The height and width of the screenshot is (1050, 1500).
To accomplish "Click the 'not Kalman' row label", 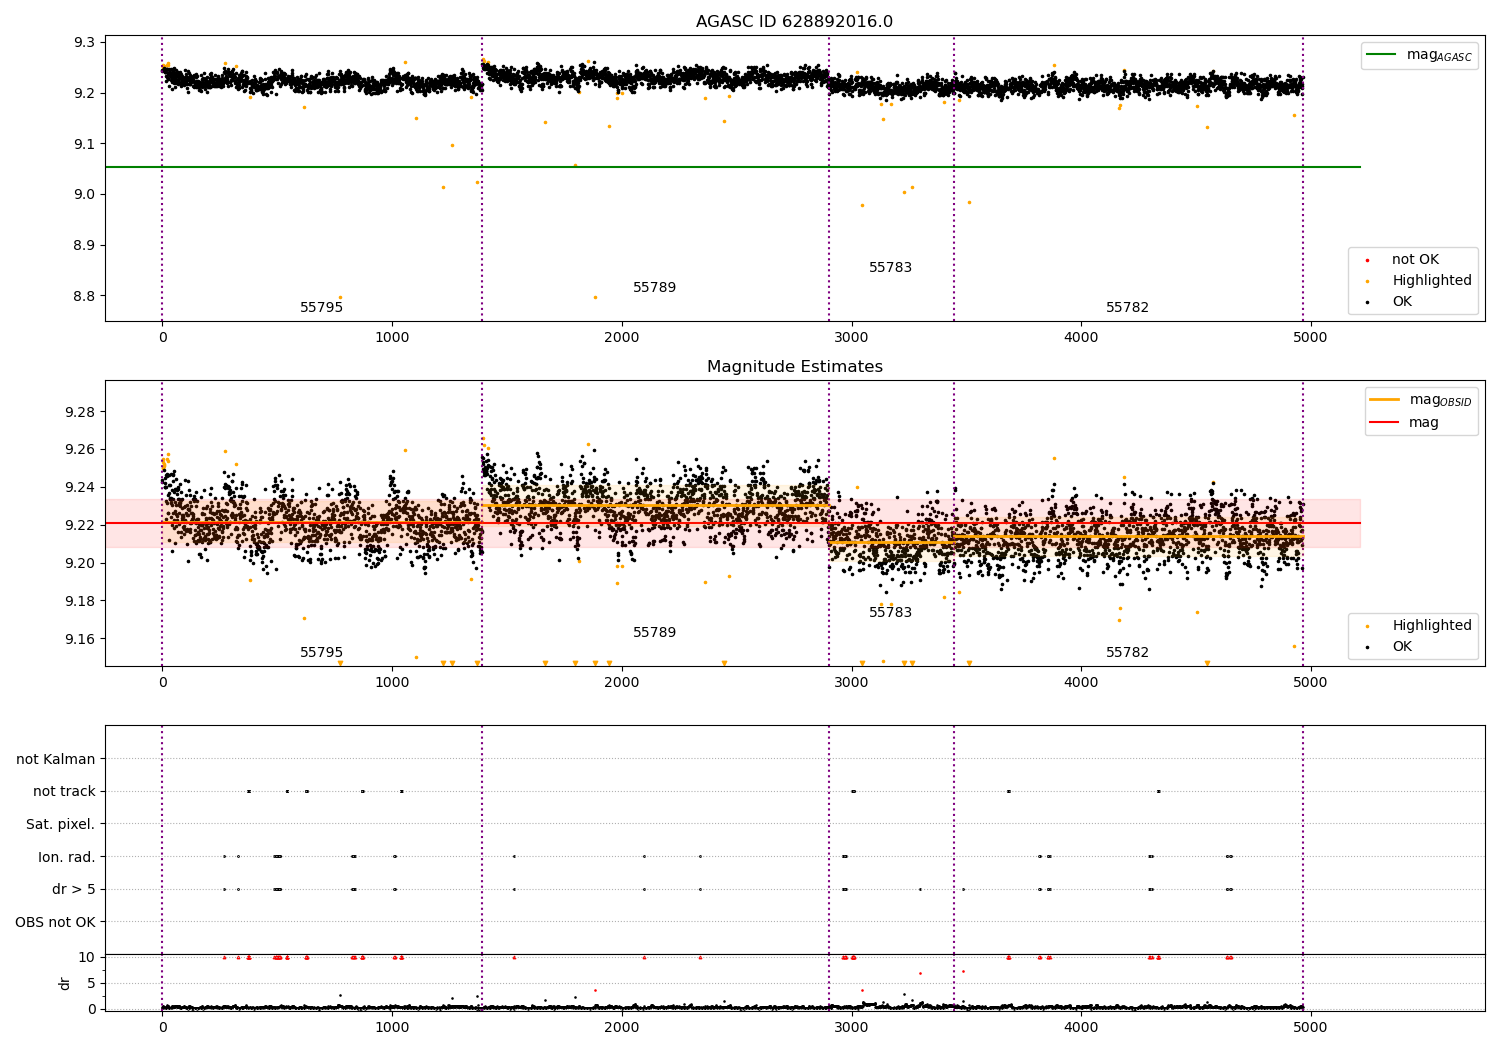I will click(x=56, y=759).
